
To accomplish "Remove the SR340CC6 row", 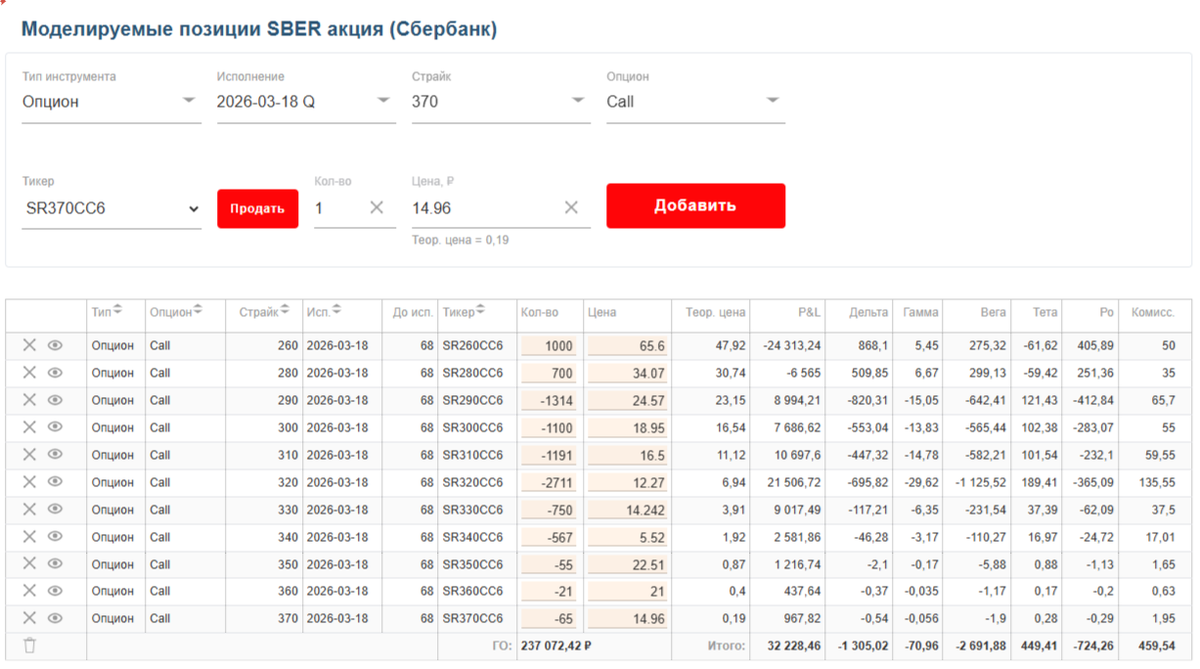I will point(30,536).
